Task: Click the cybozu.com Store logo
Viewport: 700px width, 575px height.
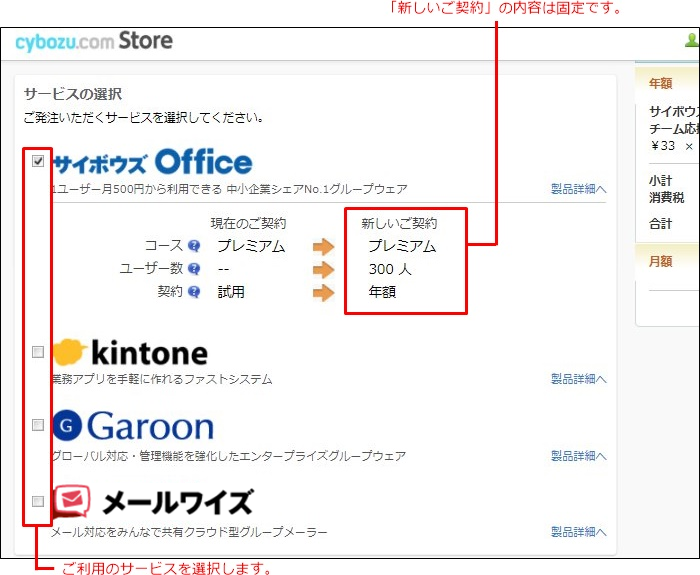Action: [x=94, y=42]
